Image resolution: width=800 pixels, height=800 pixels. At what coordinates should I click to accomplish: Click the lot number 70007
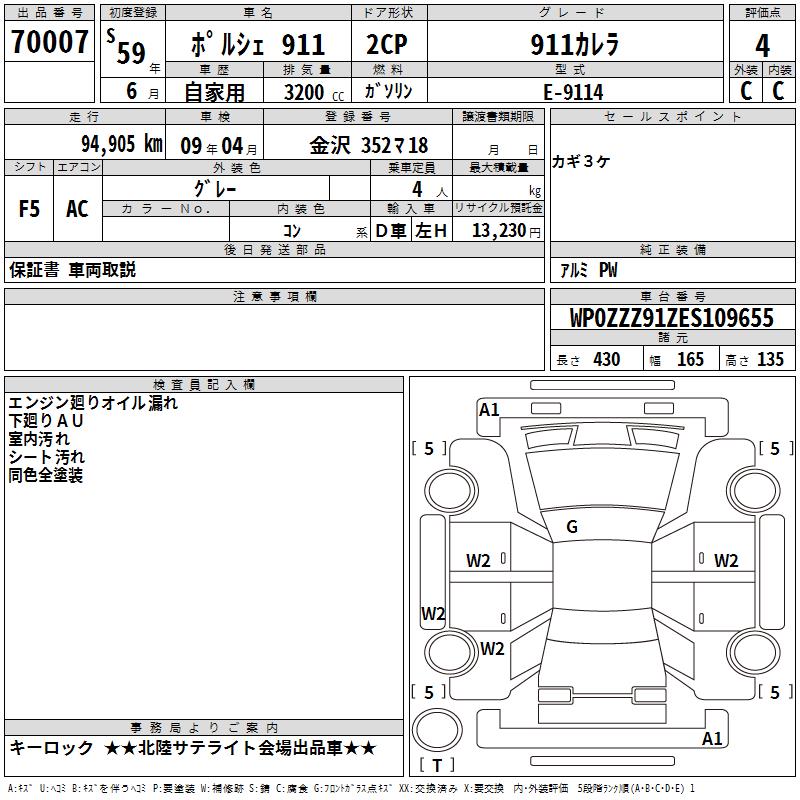pyautogui.click(x=49, y=42)
